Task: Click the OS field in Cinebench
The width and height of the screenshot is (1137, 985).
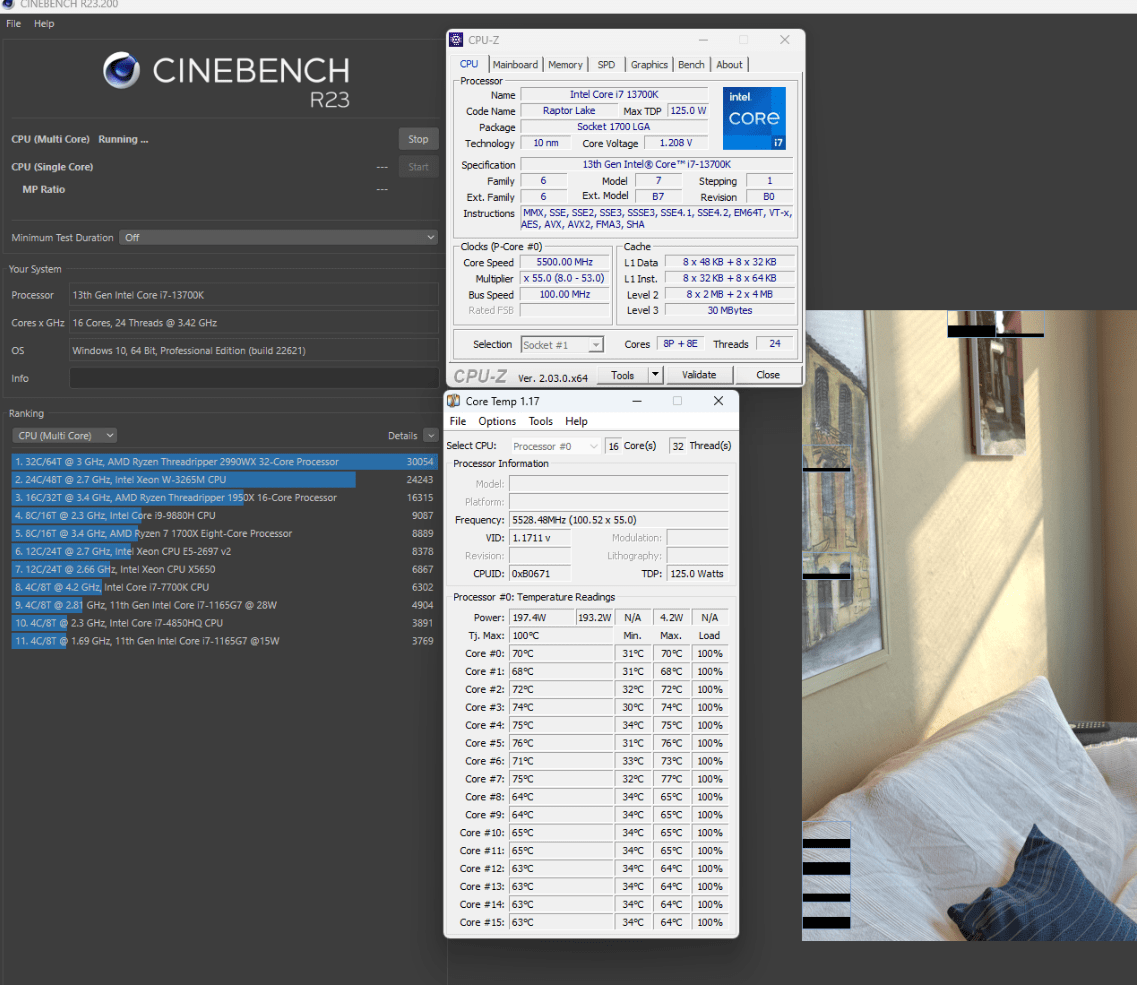Action: 254,350
